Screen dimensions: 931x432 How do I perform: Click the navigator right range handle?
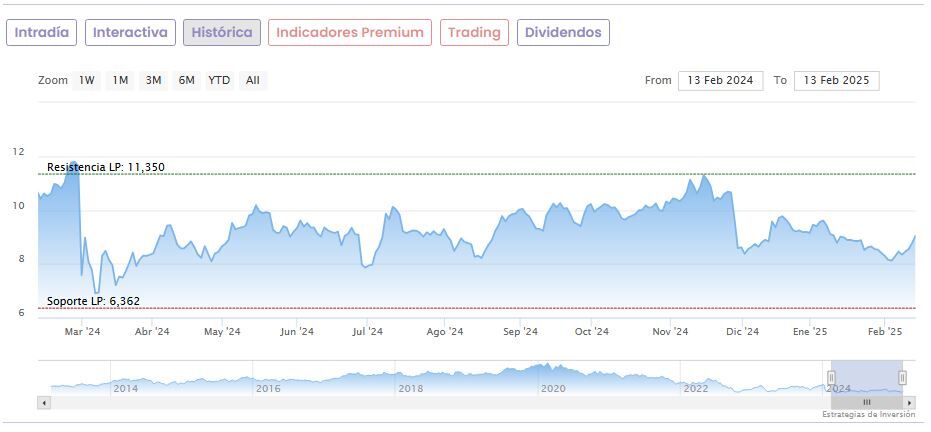click(x=902, y=377)
